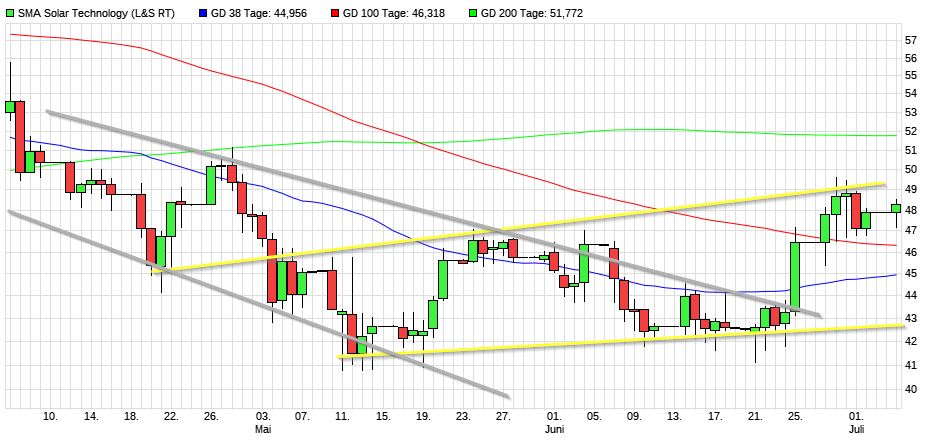Click the date axis label '23.'
925x441 pixels.
462,417
